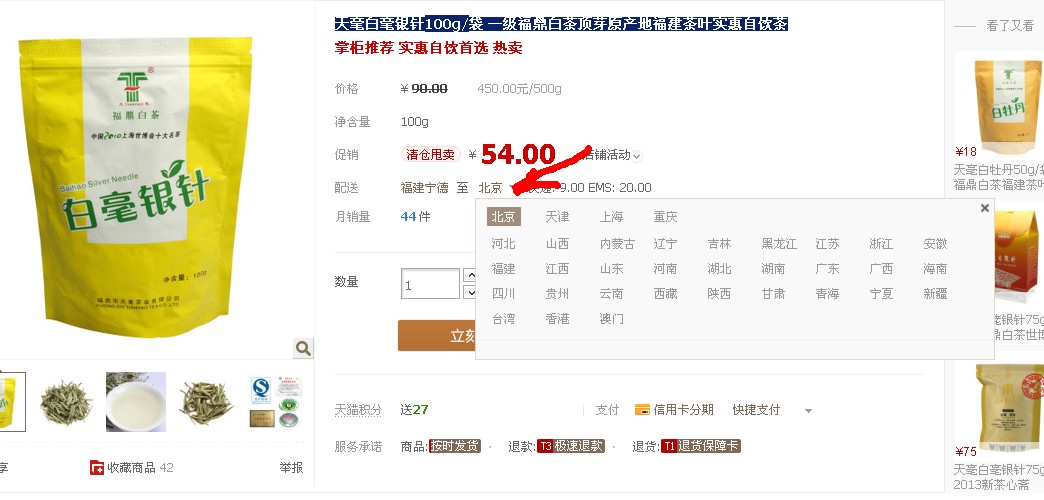
Task: Select 云南 province option
Action: pos(611,293)
